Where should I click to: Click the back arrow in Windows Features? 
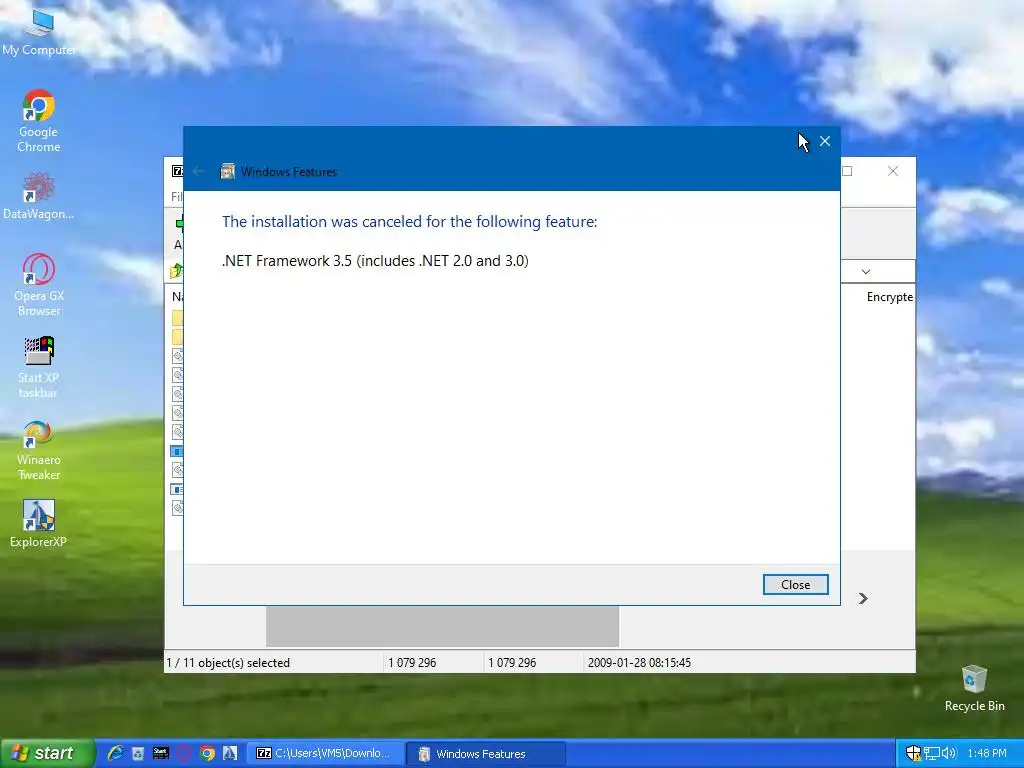click(x=199, y=171)
